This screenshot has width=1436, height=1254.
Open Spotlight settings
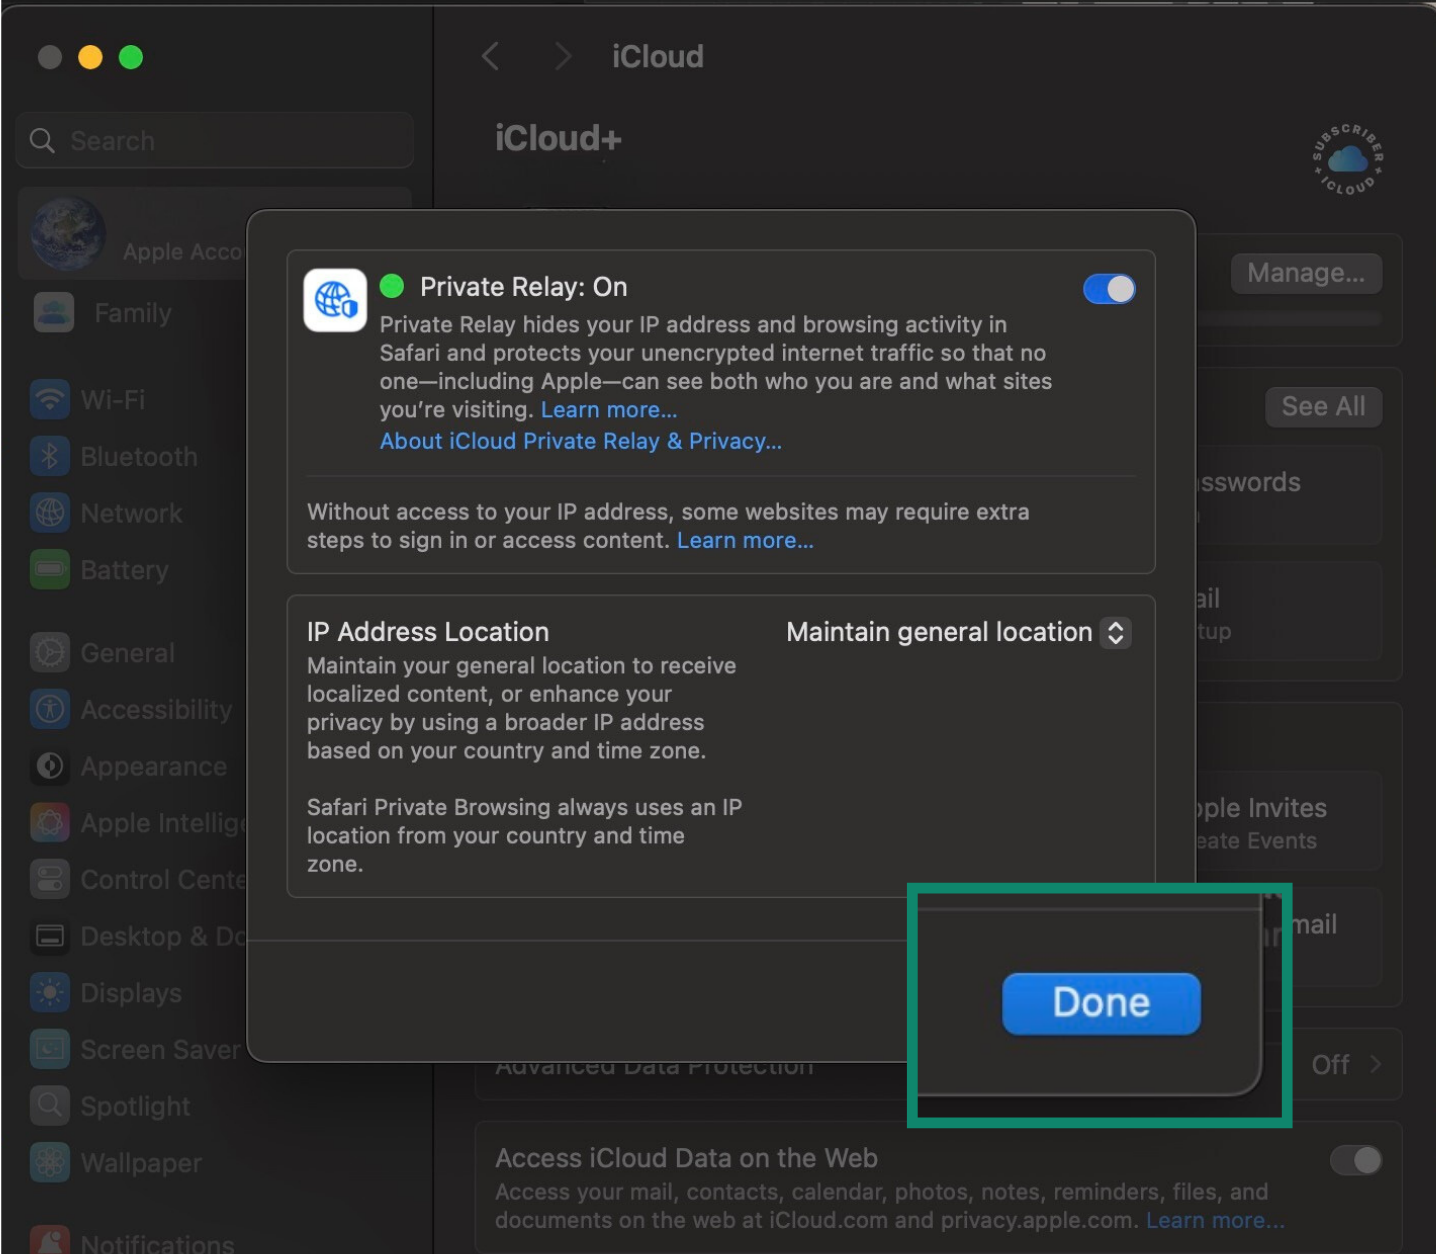coord(134,1106)
